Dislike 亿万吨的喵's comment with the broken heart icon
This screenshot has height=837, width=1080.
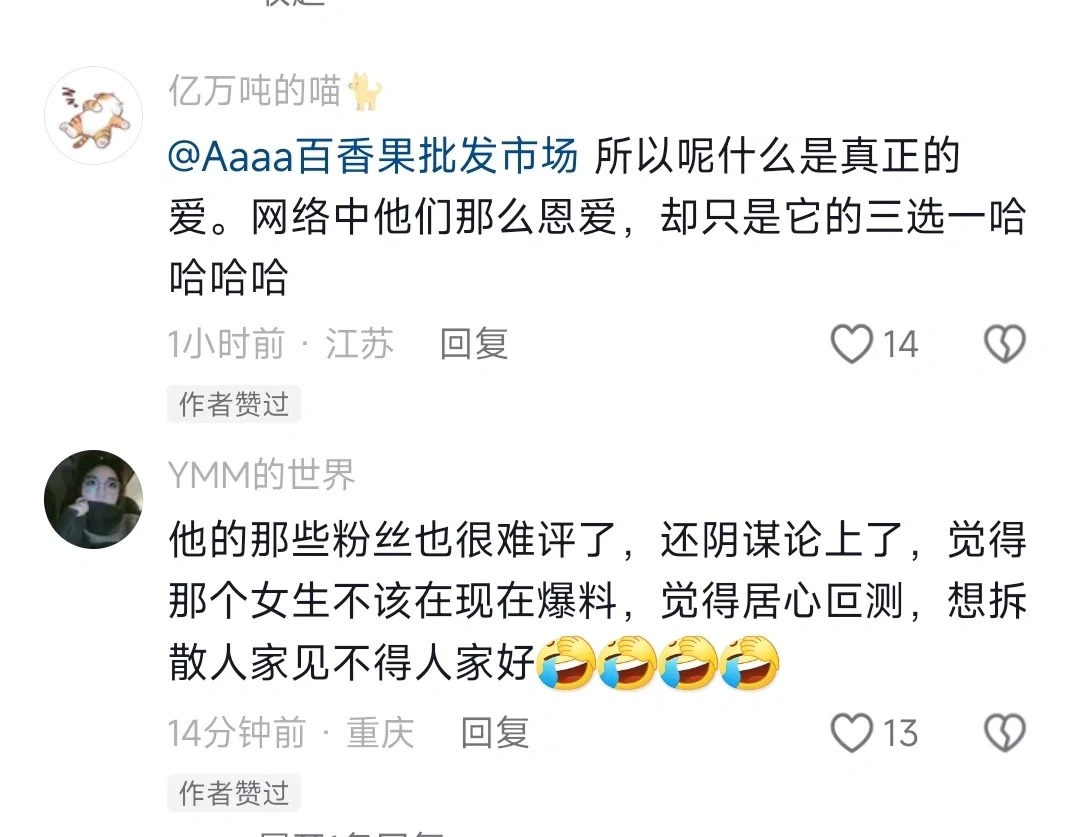click(x=1005, y=344)
